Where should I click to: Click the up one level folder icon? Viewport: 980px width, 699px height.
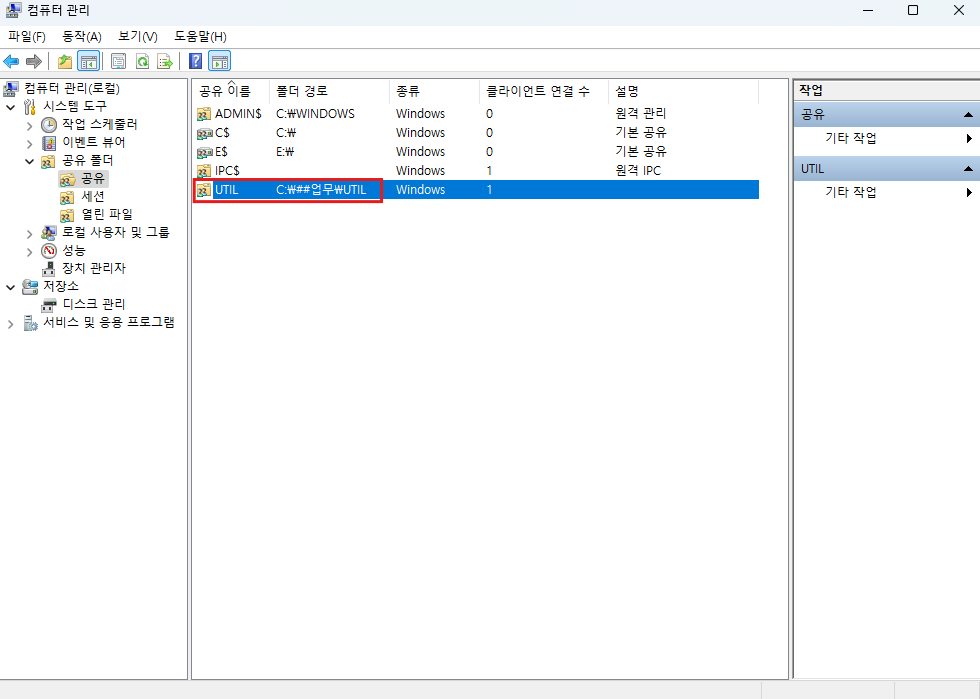click(63, 61)
